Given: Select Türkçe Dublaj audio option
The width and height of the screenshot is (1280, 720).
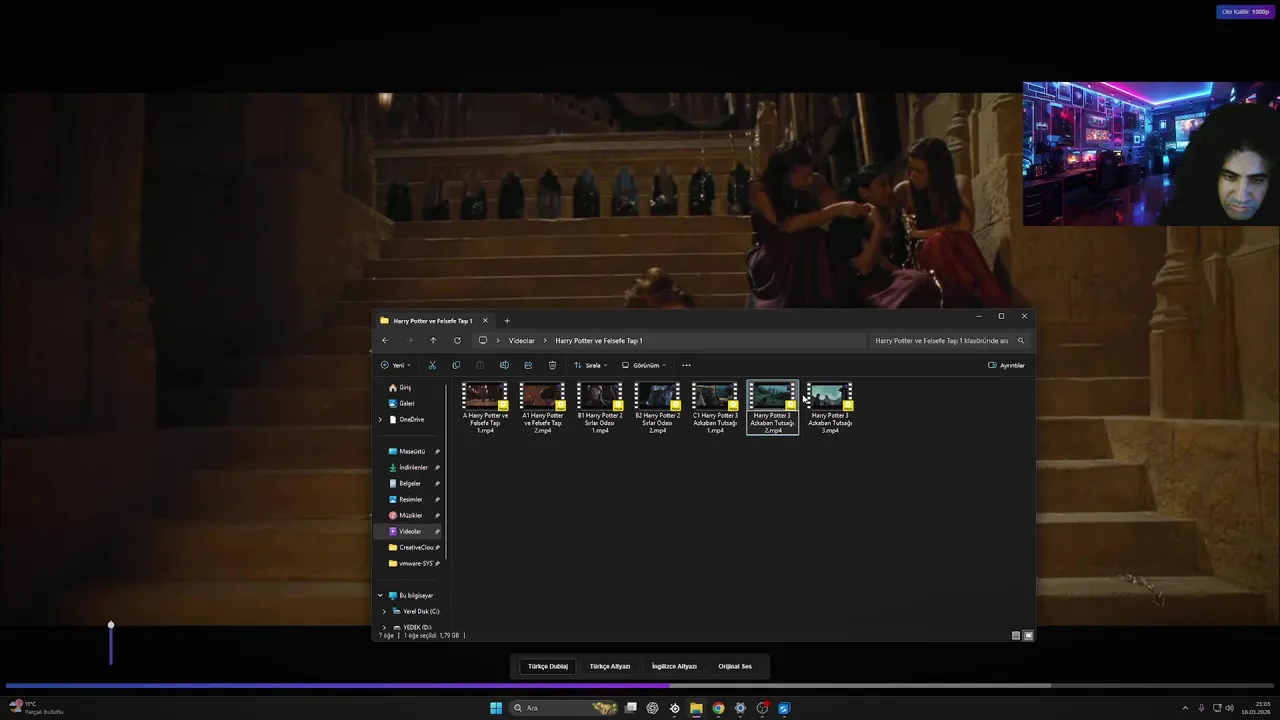Looking at the screenshot, I should coord(548,666).
